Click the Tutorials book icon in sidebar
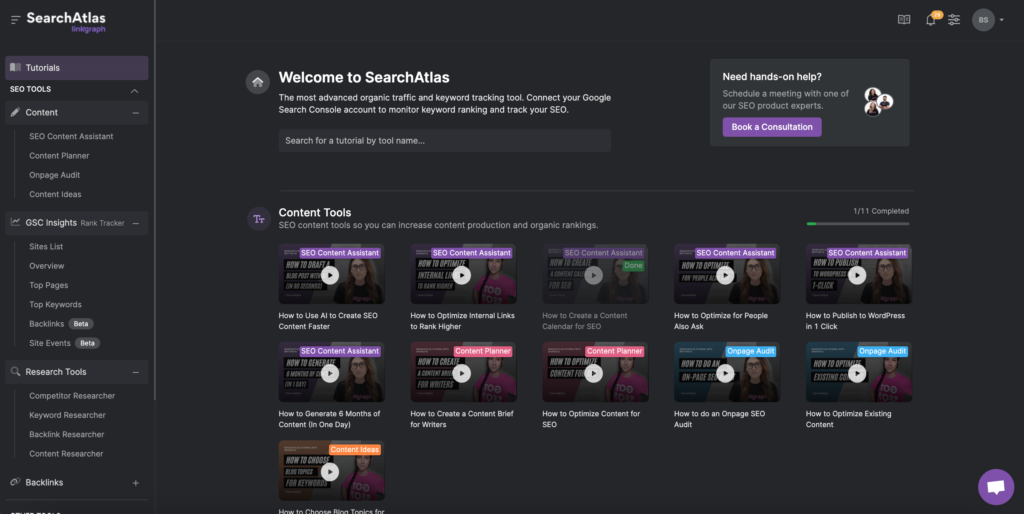 click(15, 67)
